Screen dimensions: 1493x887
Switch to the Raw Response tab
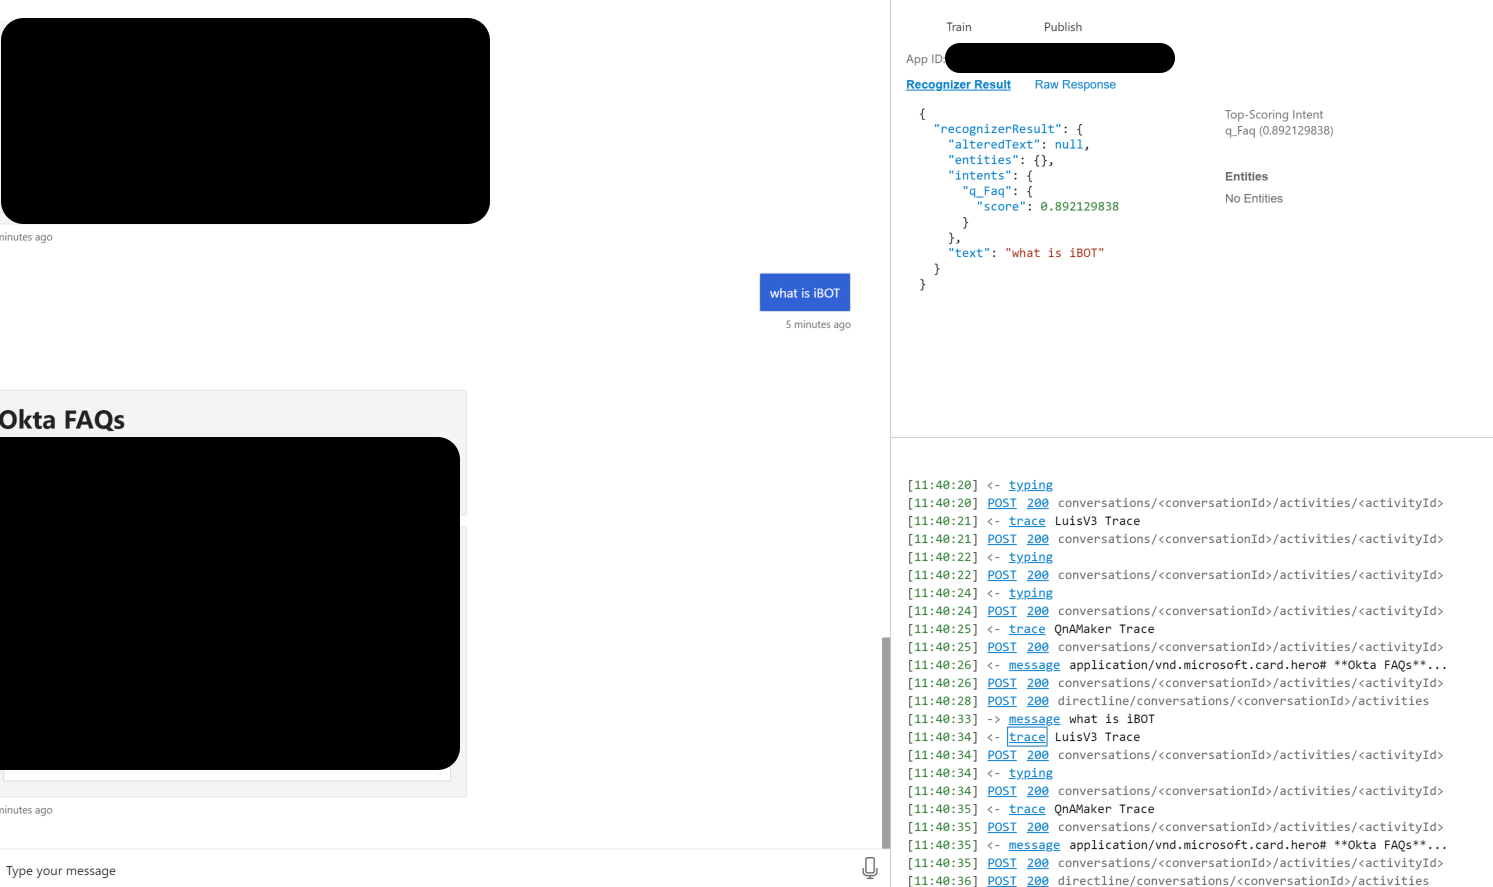click(1075, 85)
